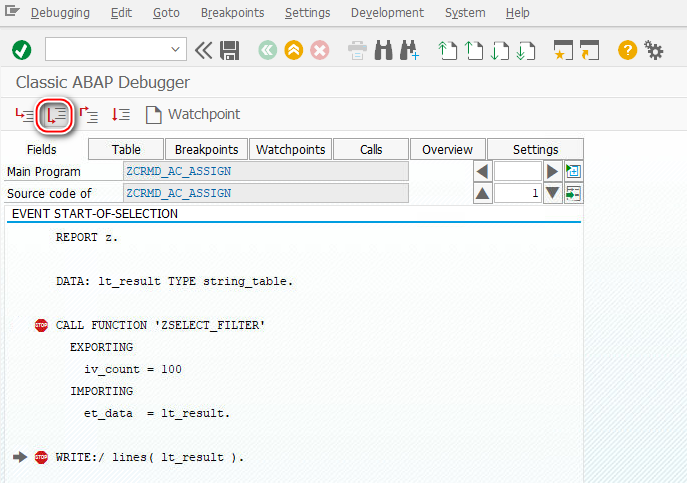Click the down arrow line navigation button

[552, 193]
